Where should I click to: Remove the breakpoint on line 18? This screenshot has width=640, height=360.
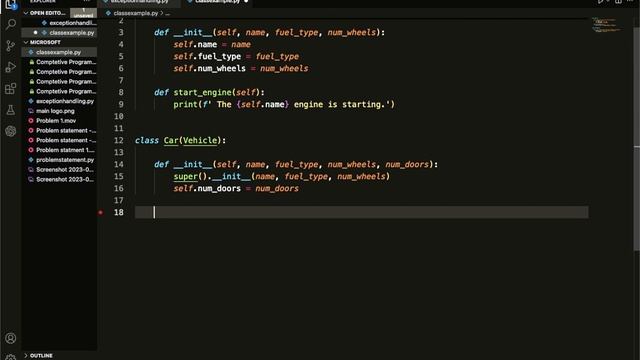(100, 212)
